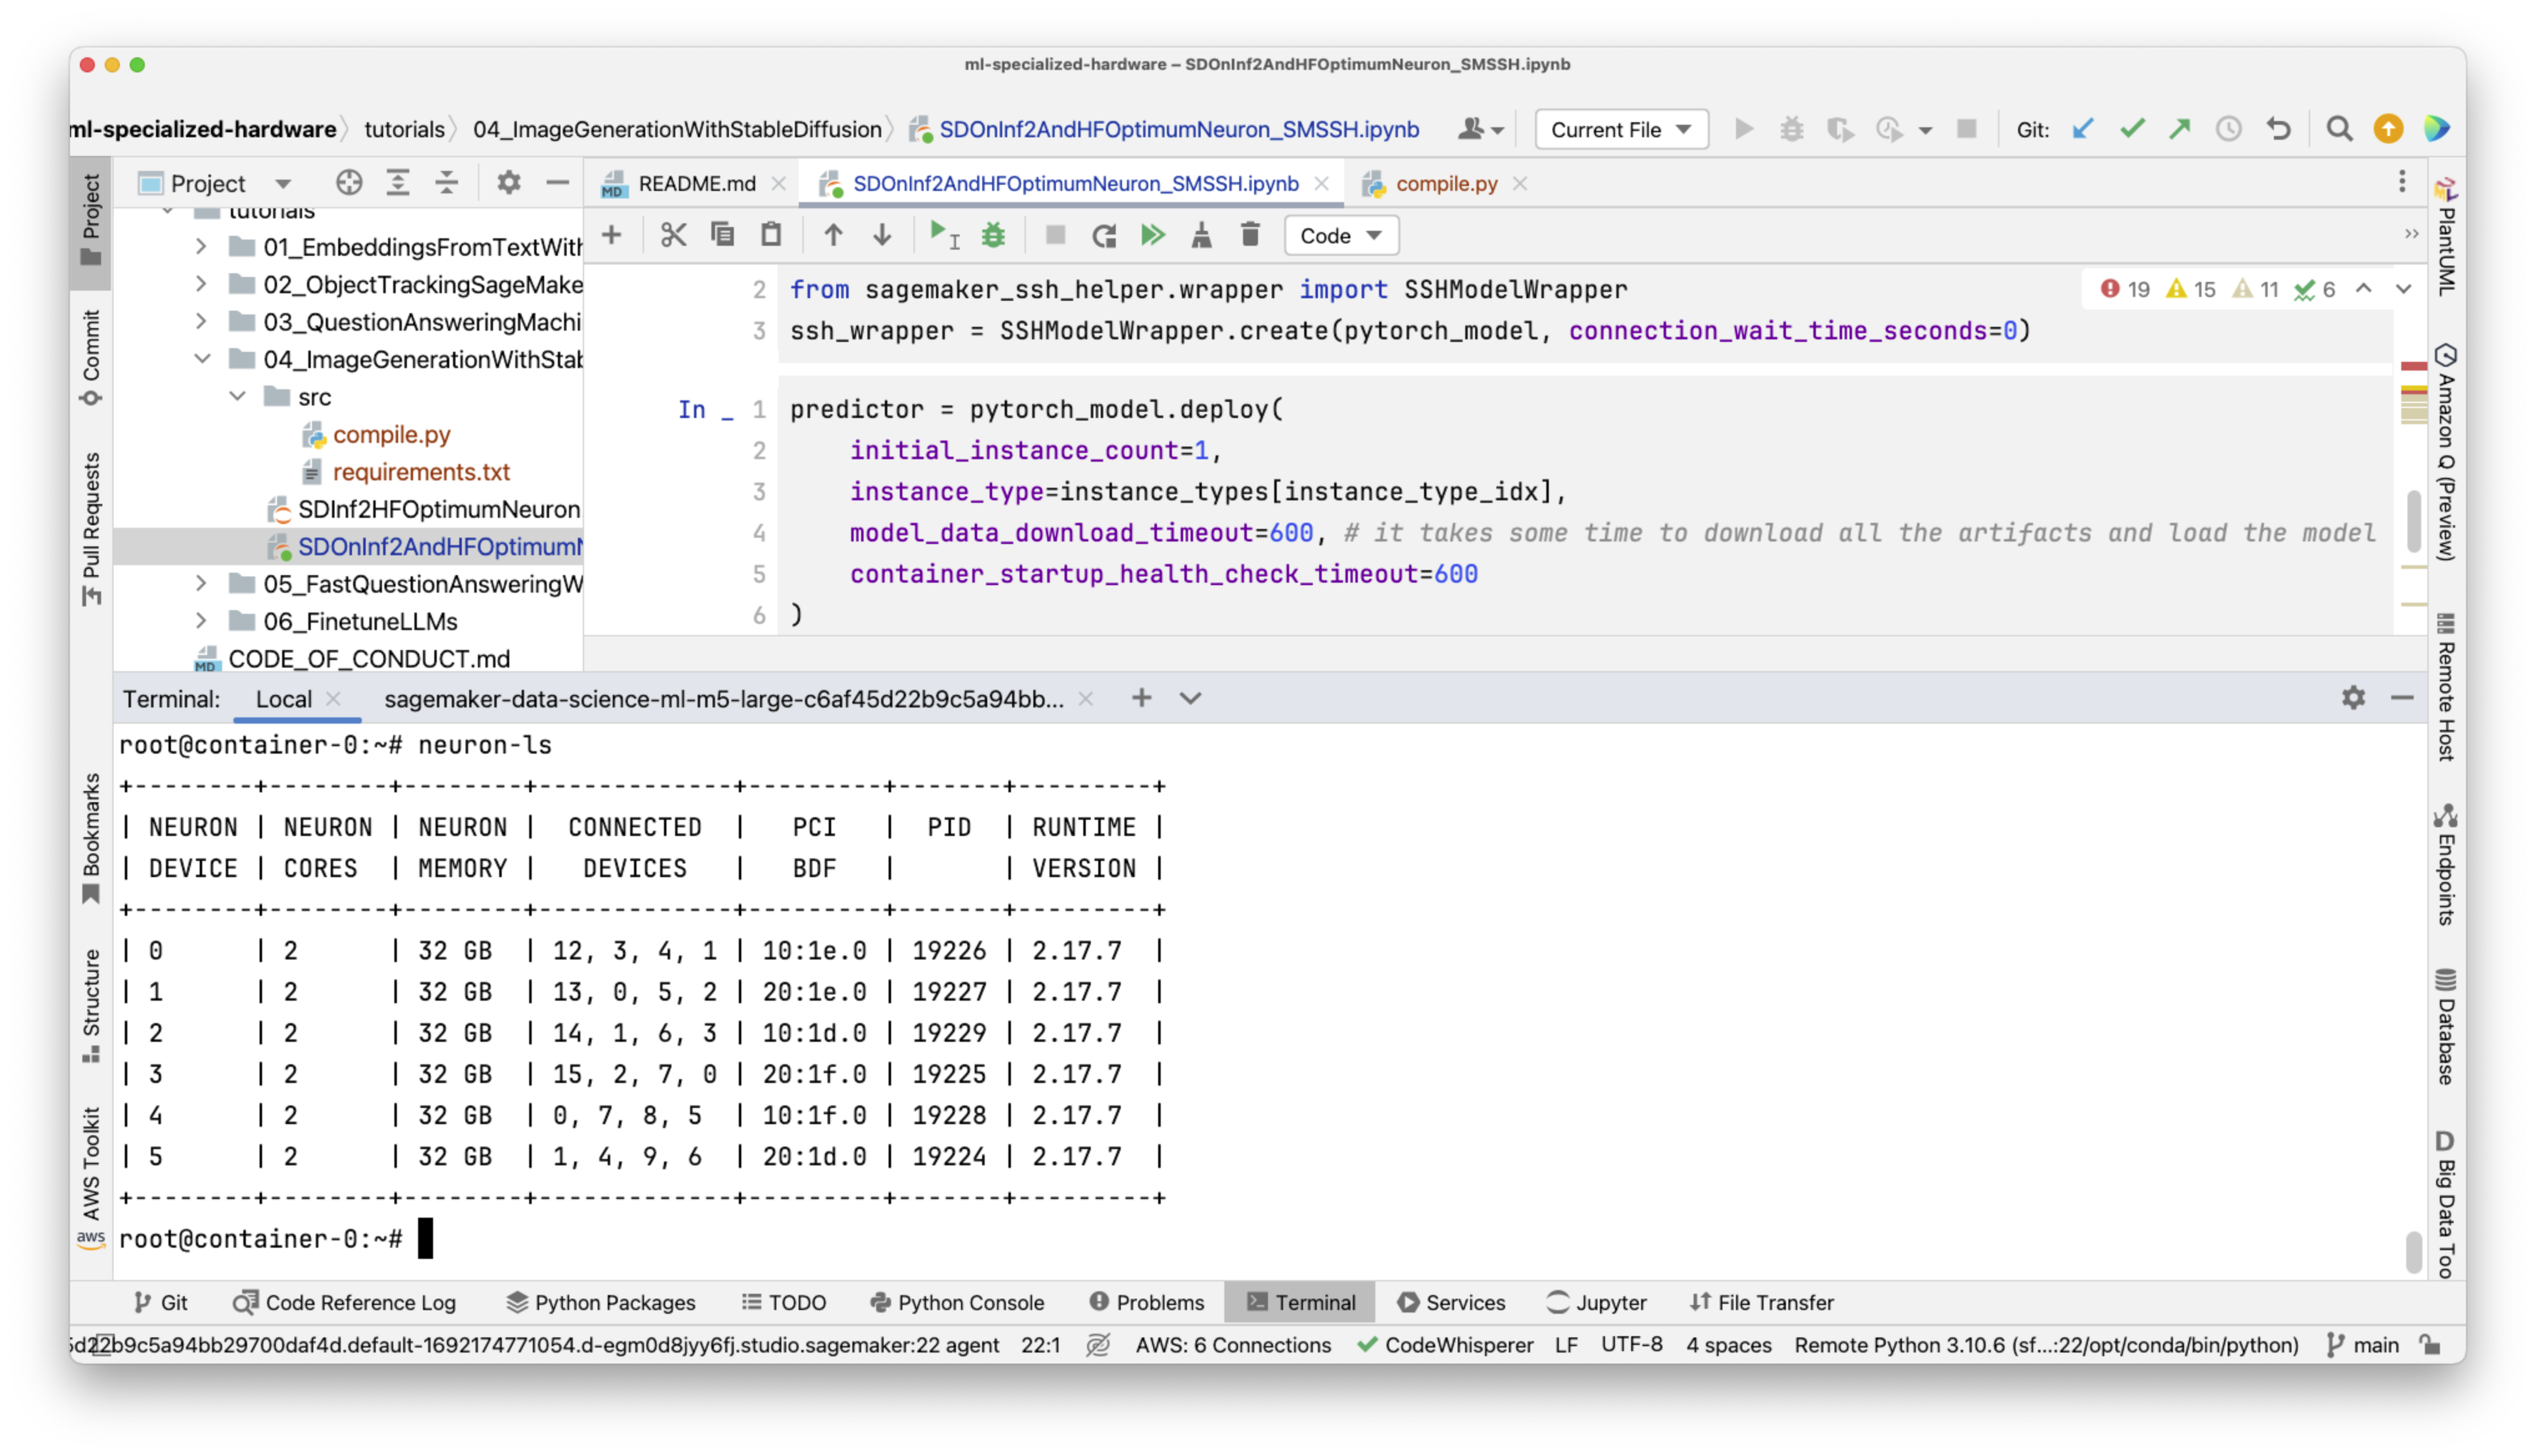Click the Git update project arrow
Image resolution: width=2536 pixels, height=1456 pixels.
[x=2083, y=129]
